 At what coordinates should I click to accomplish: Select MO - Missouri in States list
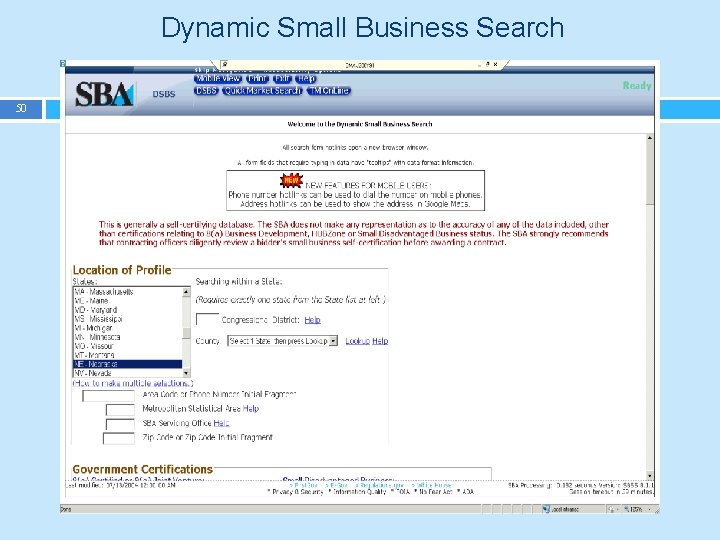pos(128,346)
